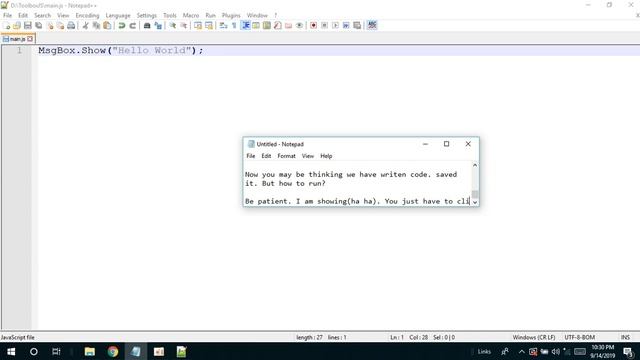Expand hidden system tray icons chevron
Viewport: 640px width, 360px height.
click(x=521, y=351)
